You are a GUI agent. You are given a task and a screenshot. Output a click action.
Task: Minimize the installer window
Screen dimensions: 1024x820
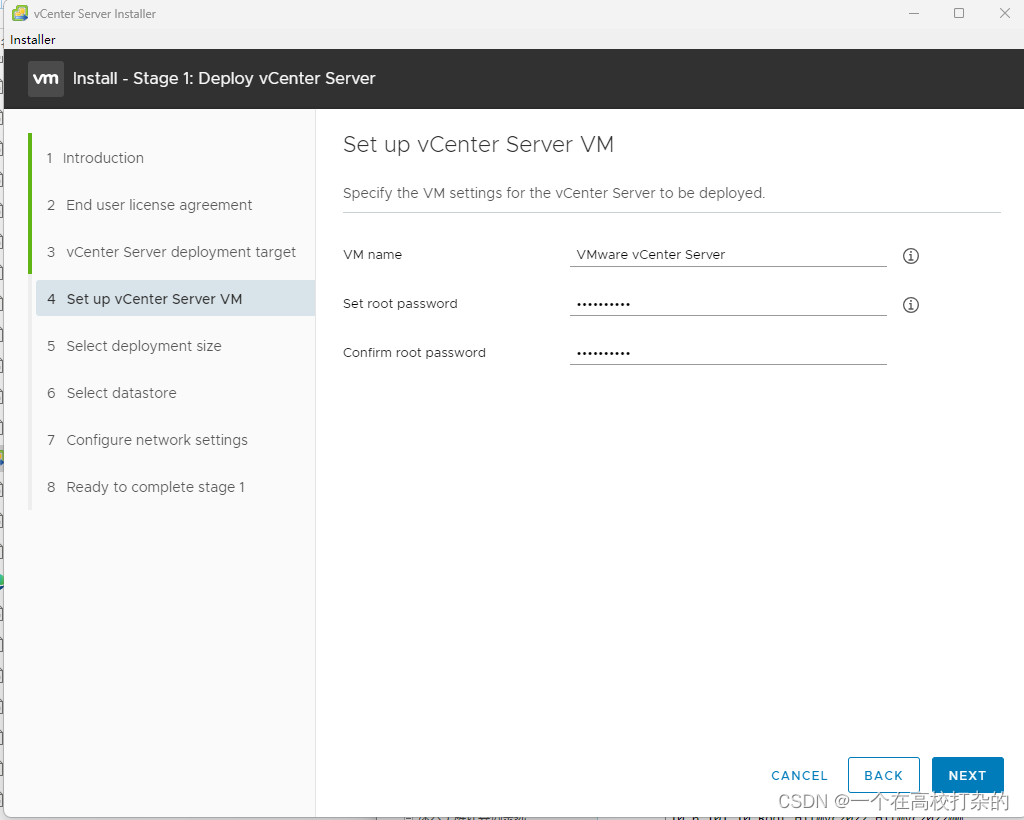(914, 13)
